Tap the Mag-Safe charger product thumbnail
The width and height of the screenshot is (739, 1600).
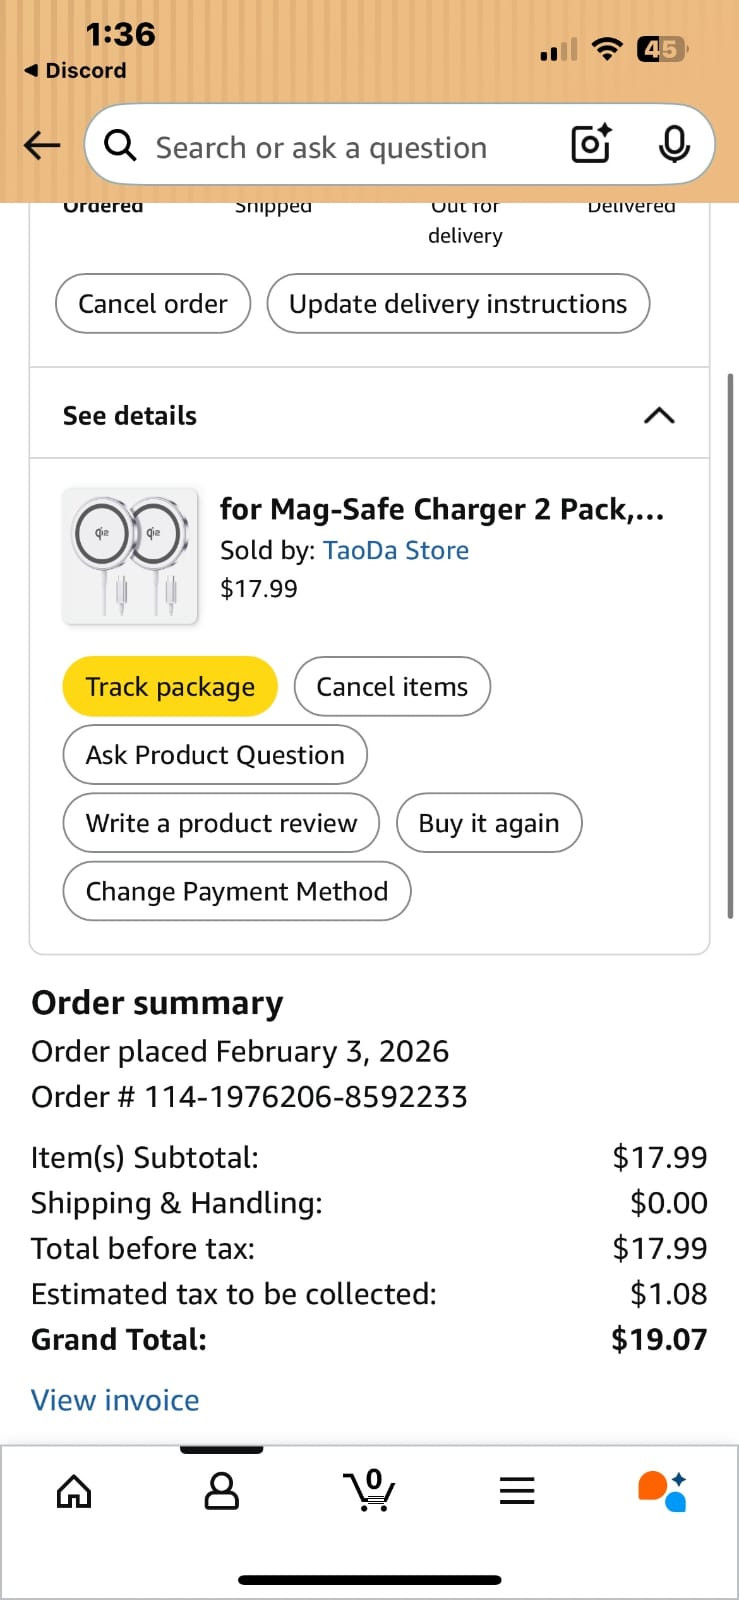point(130,556)
